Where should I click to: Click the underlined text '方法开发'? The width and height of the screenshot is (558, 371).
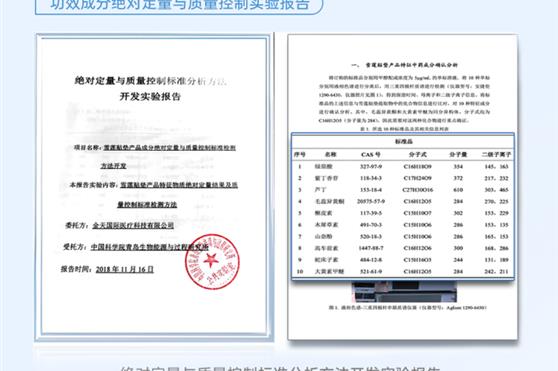pos(114,166)
